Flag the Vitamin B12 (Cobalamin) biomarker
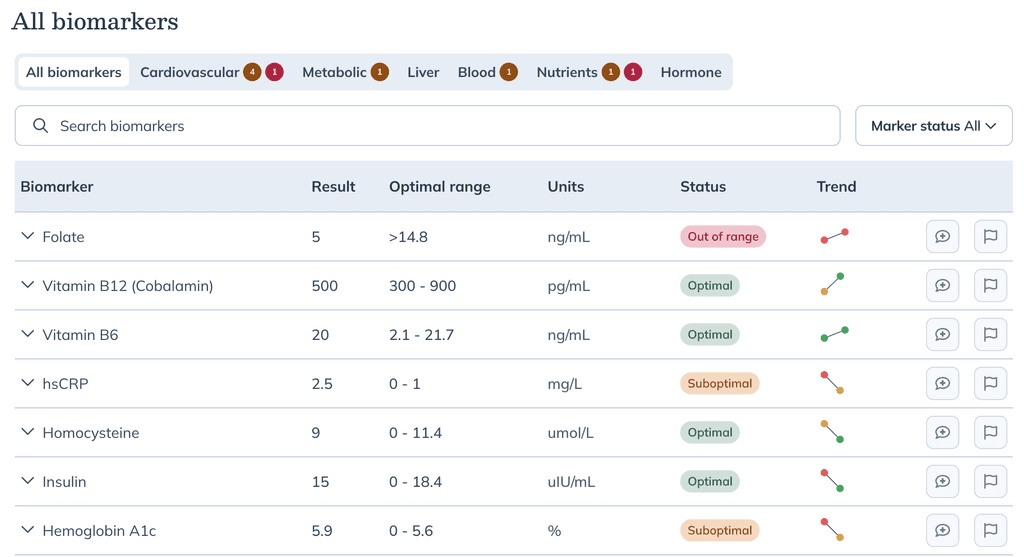This screenshot has width=1024, height=557. coord(990,285)
